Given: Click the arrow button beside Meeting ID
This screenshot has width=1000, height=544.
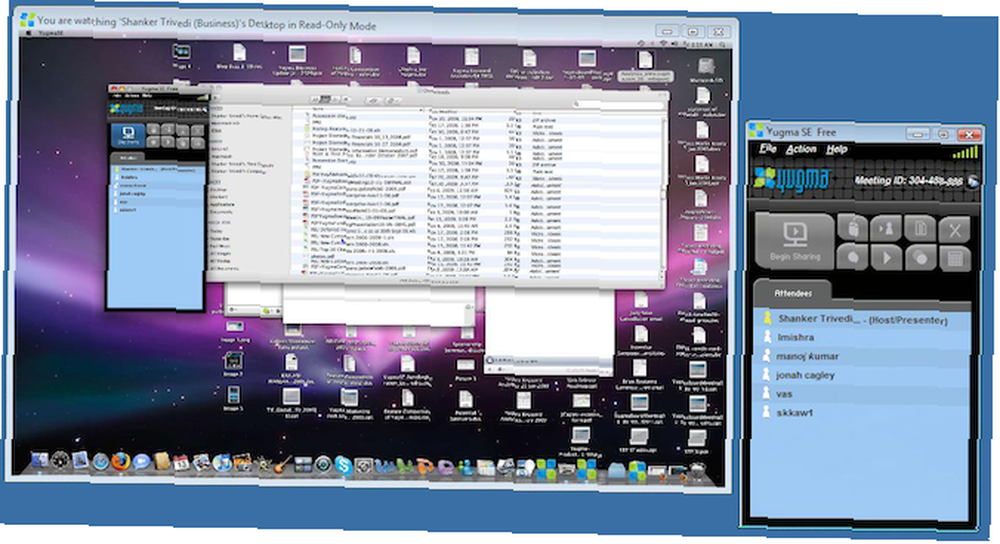Looking at the screenshot, I should [x=973, y=182].
